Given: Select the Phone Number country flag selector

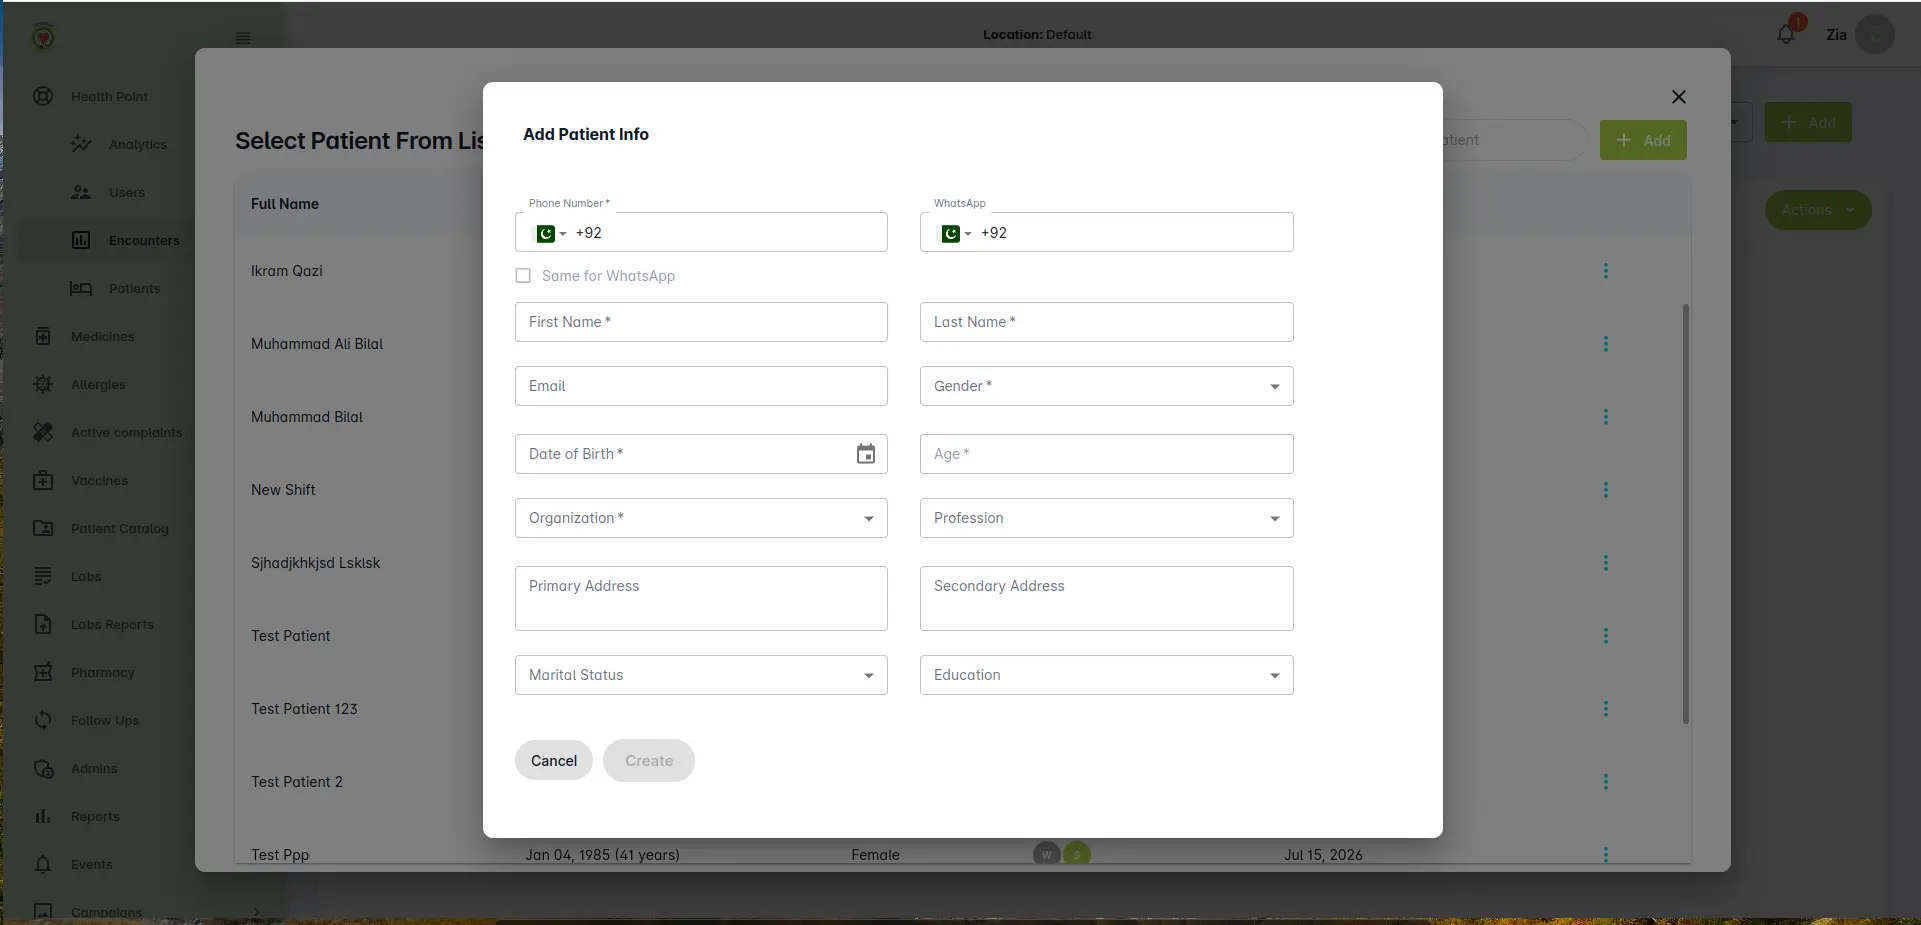Looking at the screenshot, I should coord(551,233).
